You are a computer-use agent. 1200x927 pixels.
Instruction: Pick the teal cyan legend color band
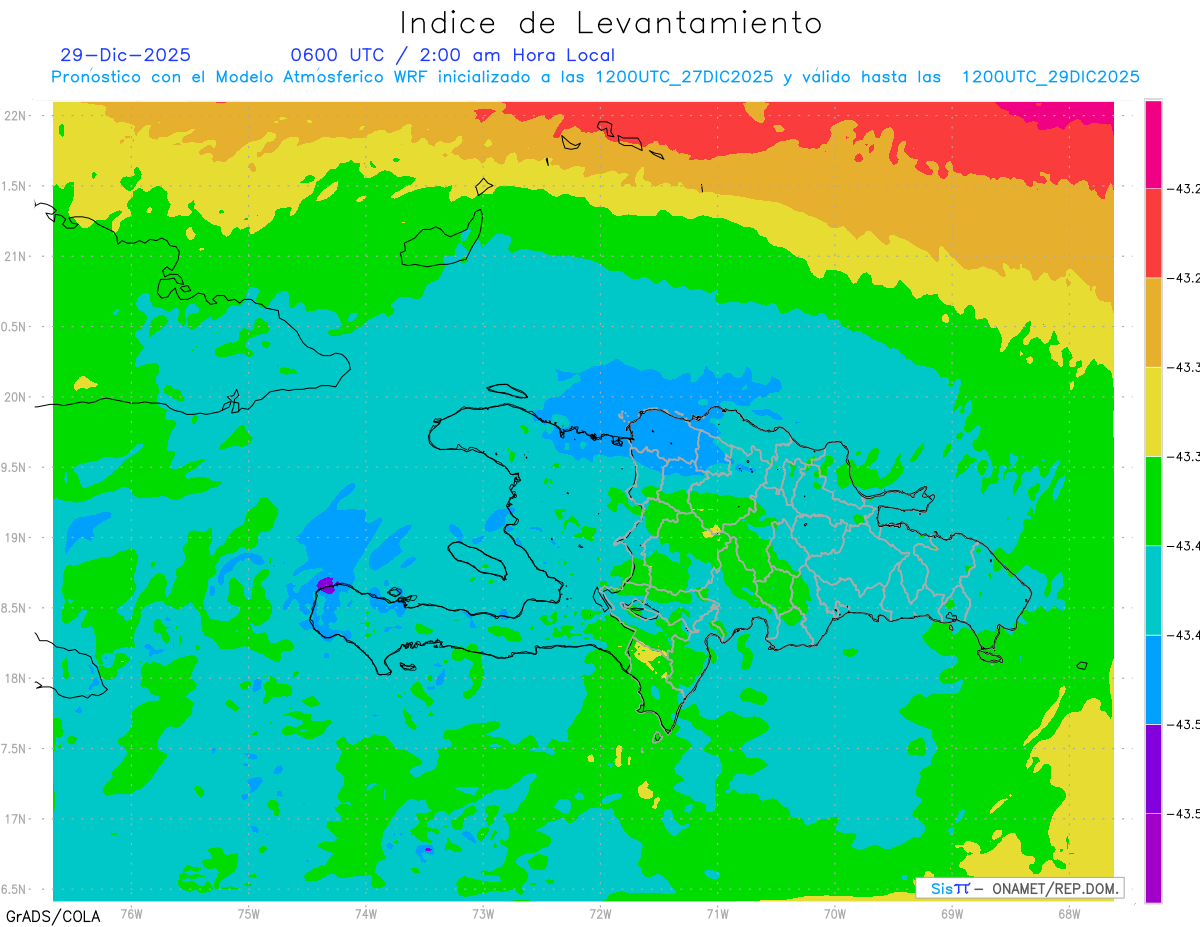[x=1153, y=589]
